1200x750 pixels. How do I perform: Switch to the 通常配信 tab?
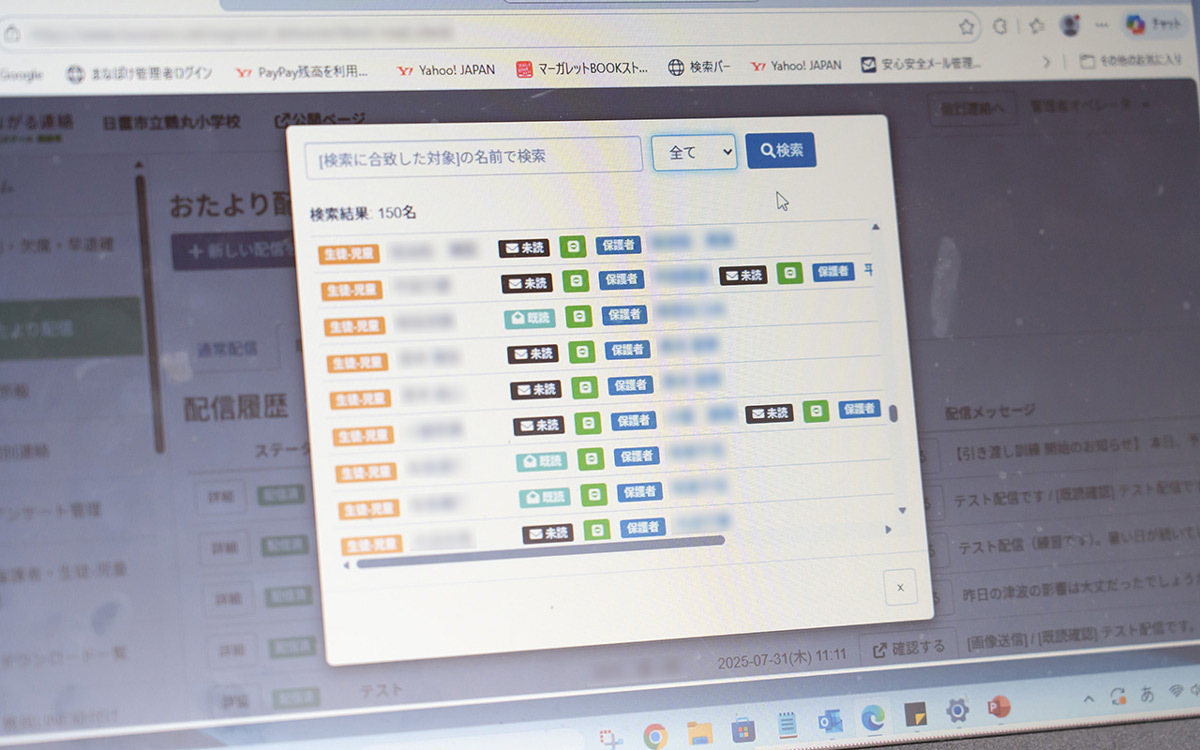point(227,349)
